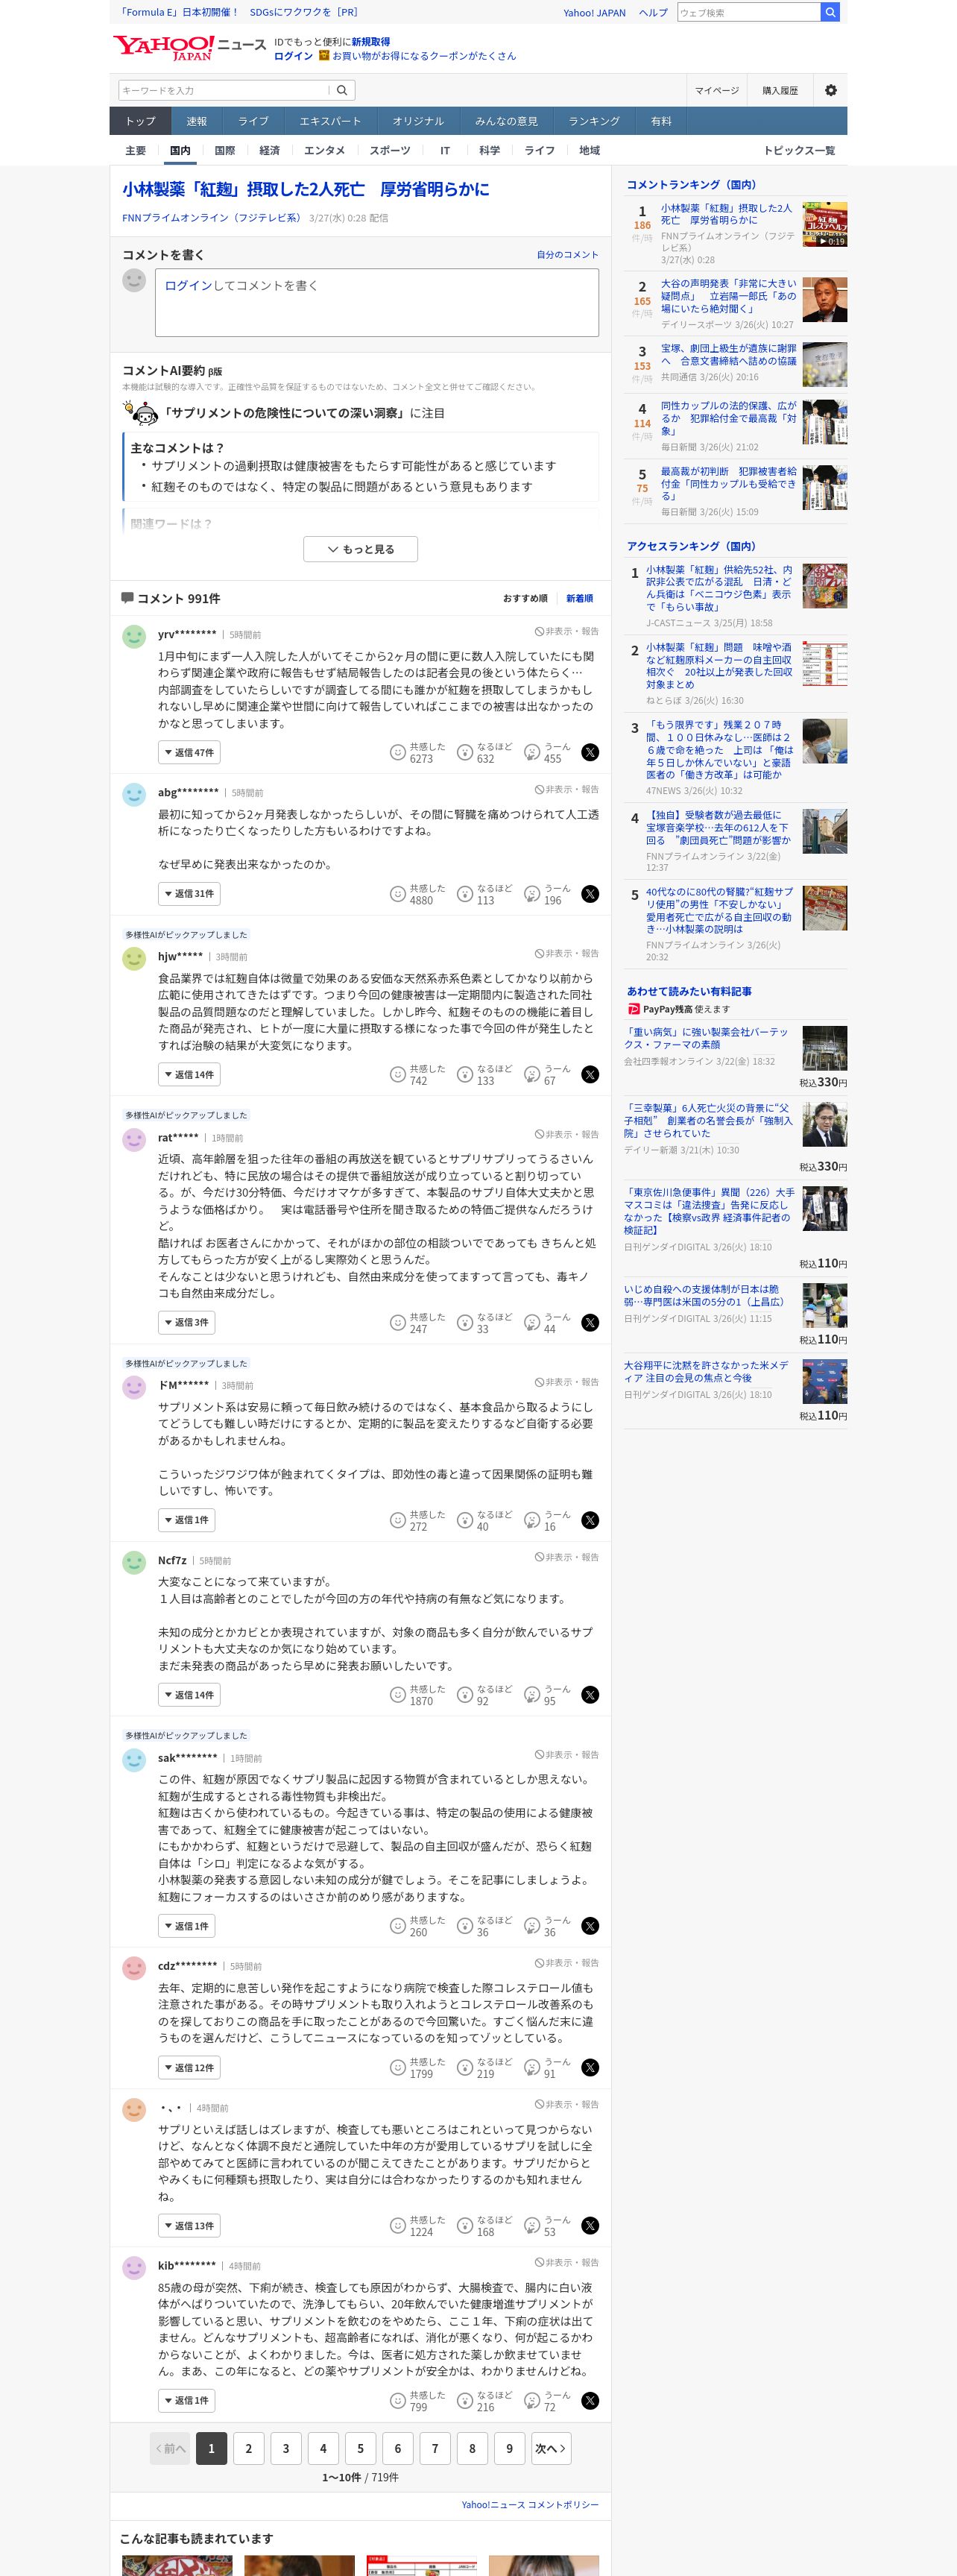Screen dimensions: 957x2576
Task: Expand 返信12件 replies
Action: [189, 2068]
